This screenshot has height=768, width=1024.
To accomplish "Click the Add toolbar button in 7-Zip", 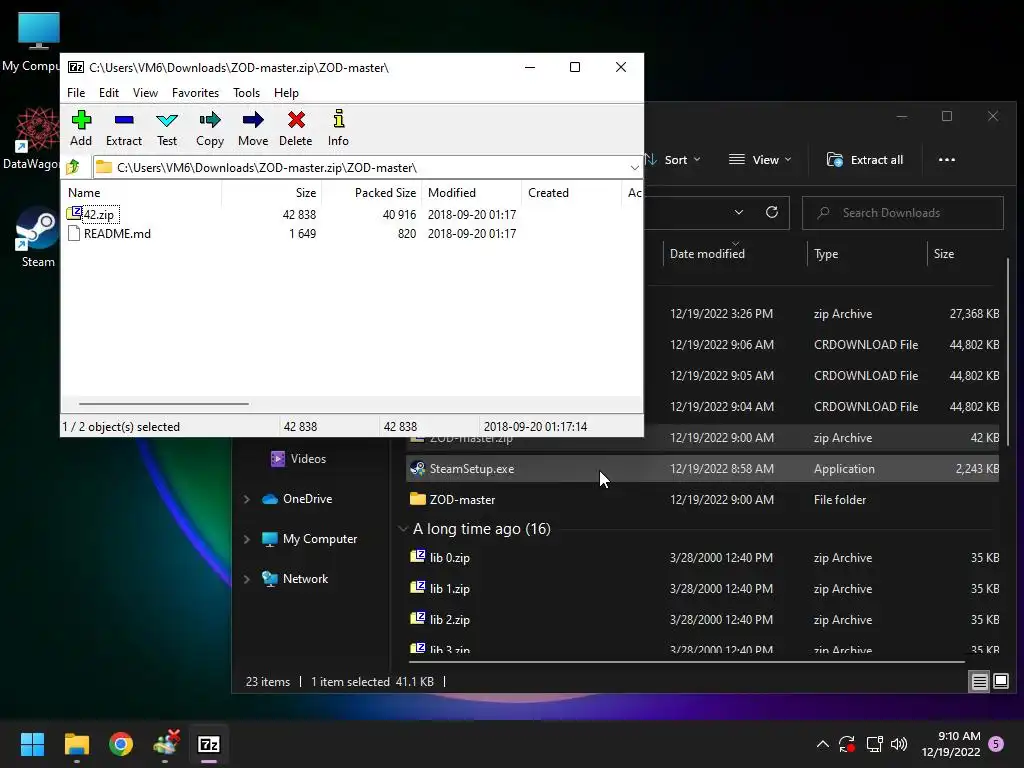I will 81,128.
